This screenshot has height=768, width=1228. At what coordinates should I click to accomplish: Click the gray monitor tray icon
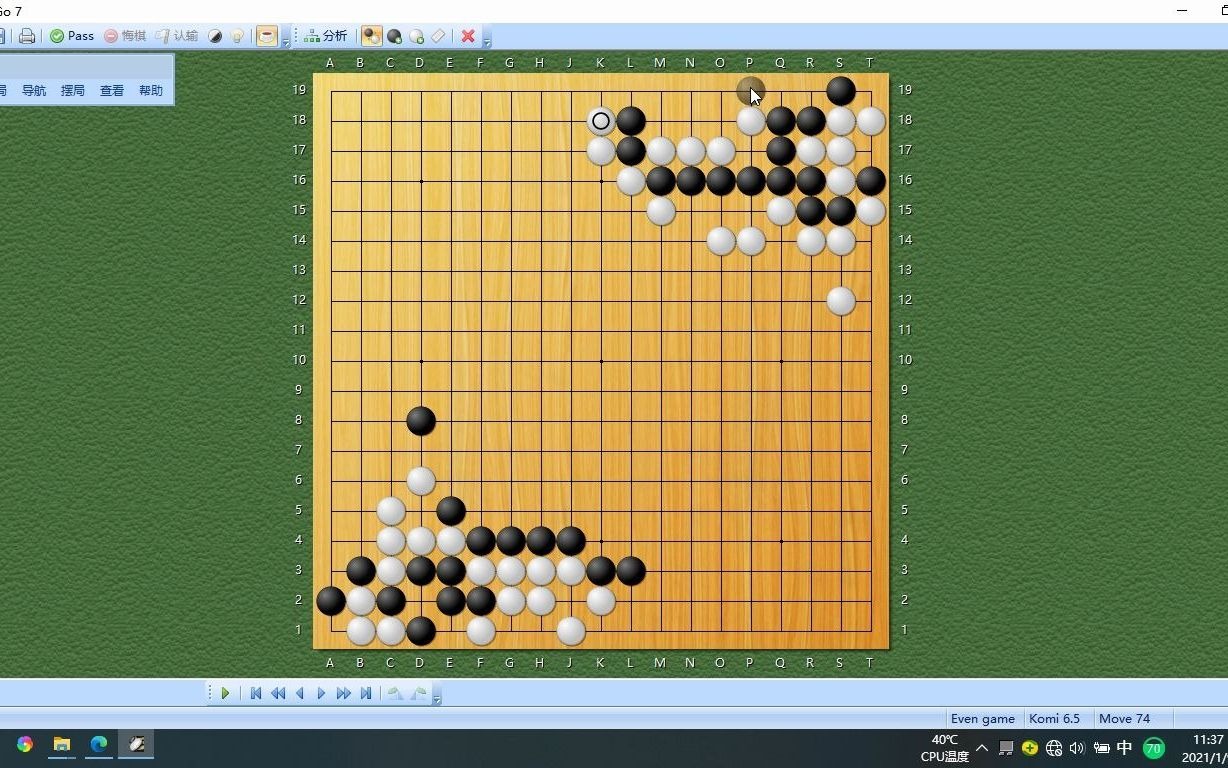click(1006, 747)
